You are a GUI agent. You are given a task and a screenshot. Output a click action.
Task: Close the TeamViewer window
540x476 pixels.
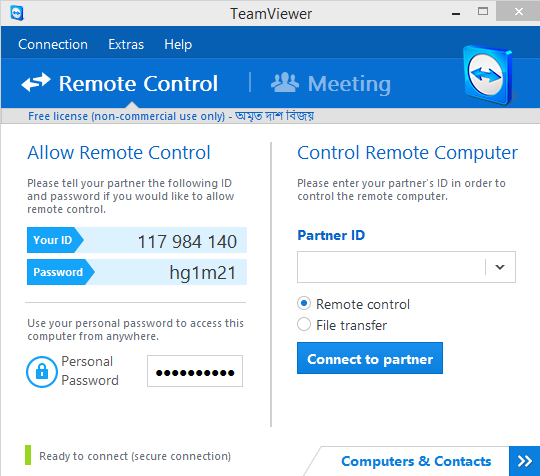click(519, 12)
